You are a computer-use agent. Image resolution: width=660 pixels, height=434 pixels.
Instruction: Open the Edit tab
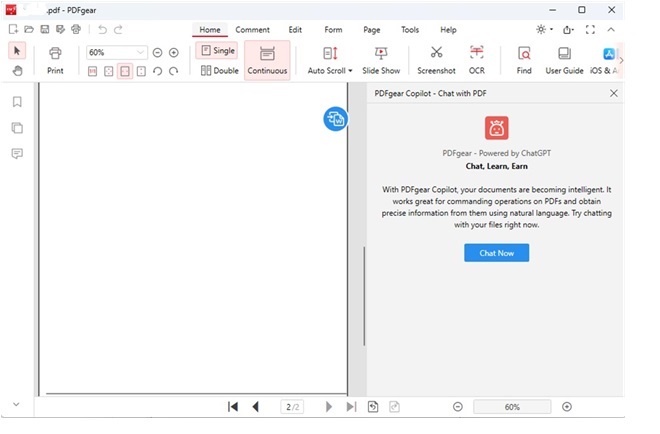pos(295,30)
